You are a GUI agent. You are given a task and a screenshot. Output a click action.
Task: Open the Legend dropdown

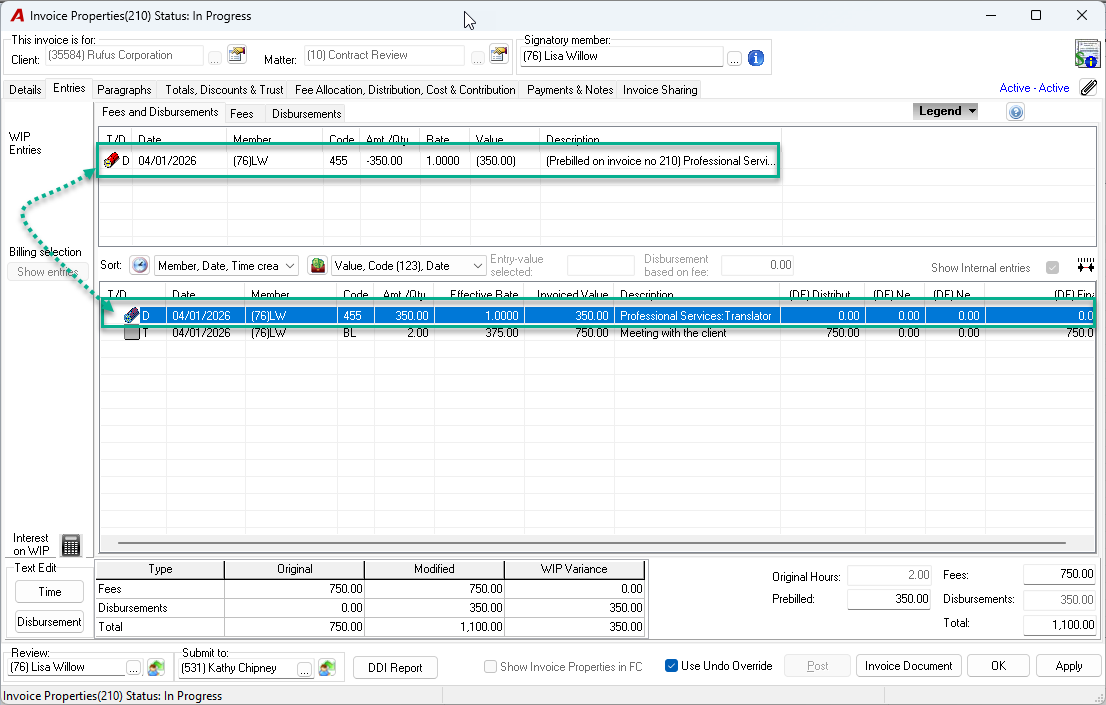pyautogui.click(x=946, y=111)
